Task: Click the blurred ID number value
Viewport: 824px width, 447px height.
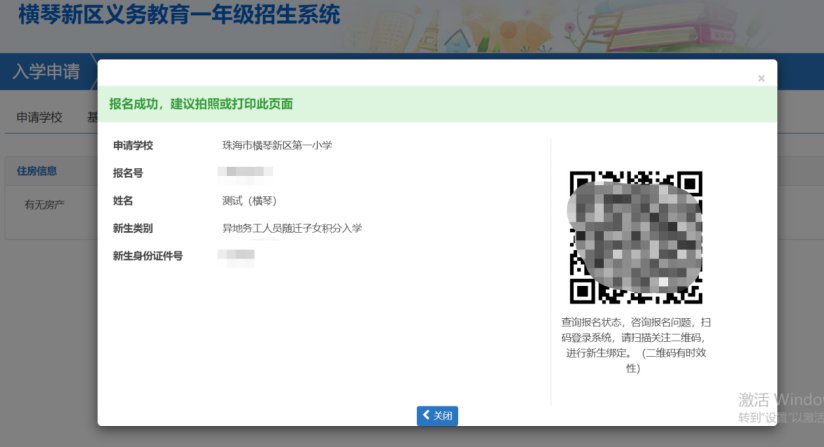Action: point(237,256)
